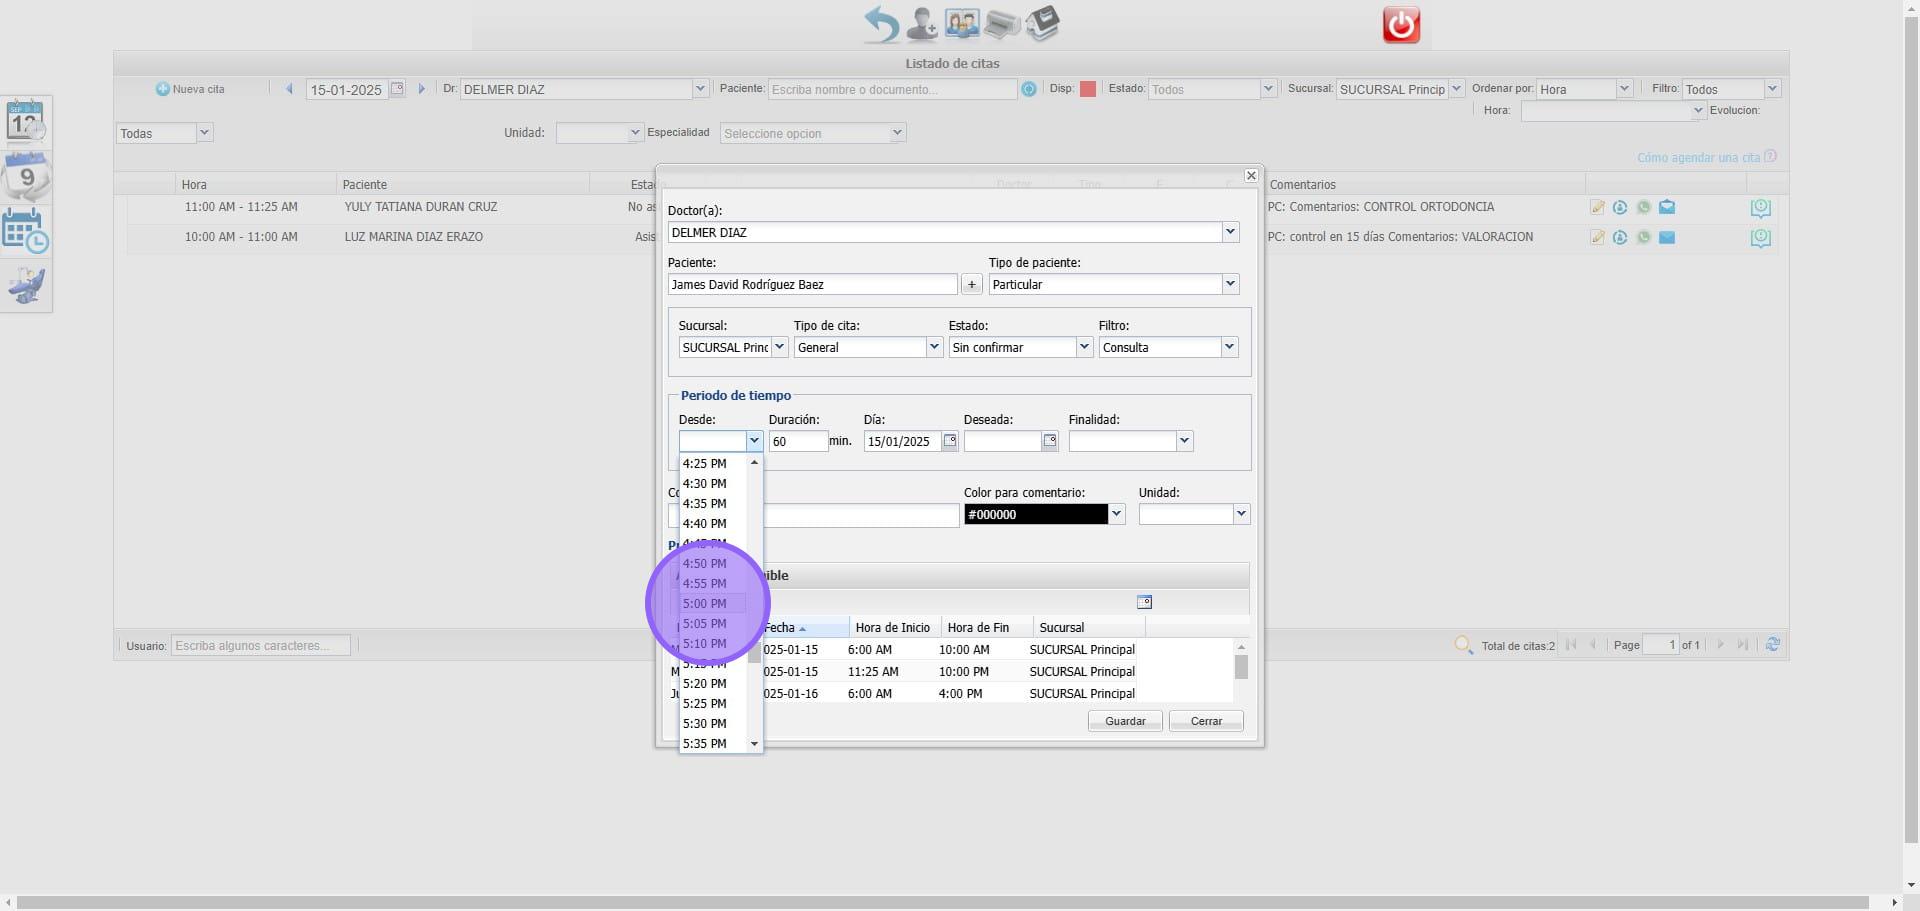Expand the Estado dropdown showing Sin confirmar
1920x911 pixels.
[1084, 347]
